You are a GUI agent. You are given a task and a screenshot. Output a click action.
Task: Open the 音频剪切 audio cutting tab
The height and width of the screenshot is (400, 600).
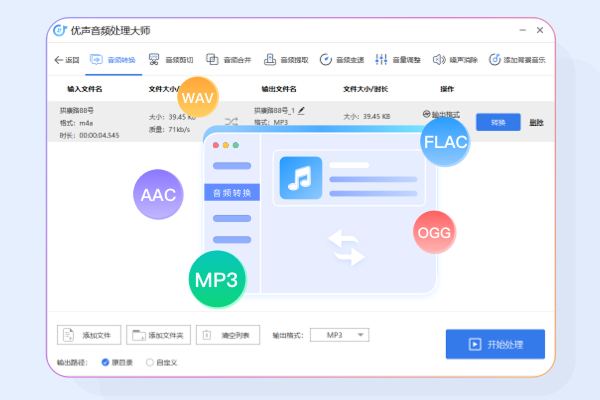[172, 60]
